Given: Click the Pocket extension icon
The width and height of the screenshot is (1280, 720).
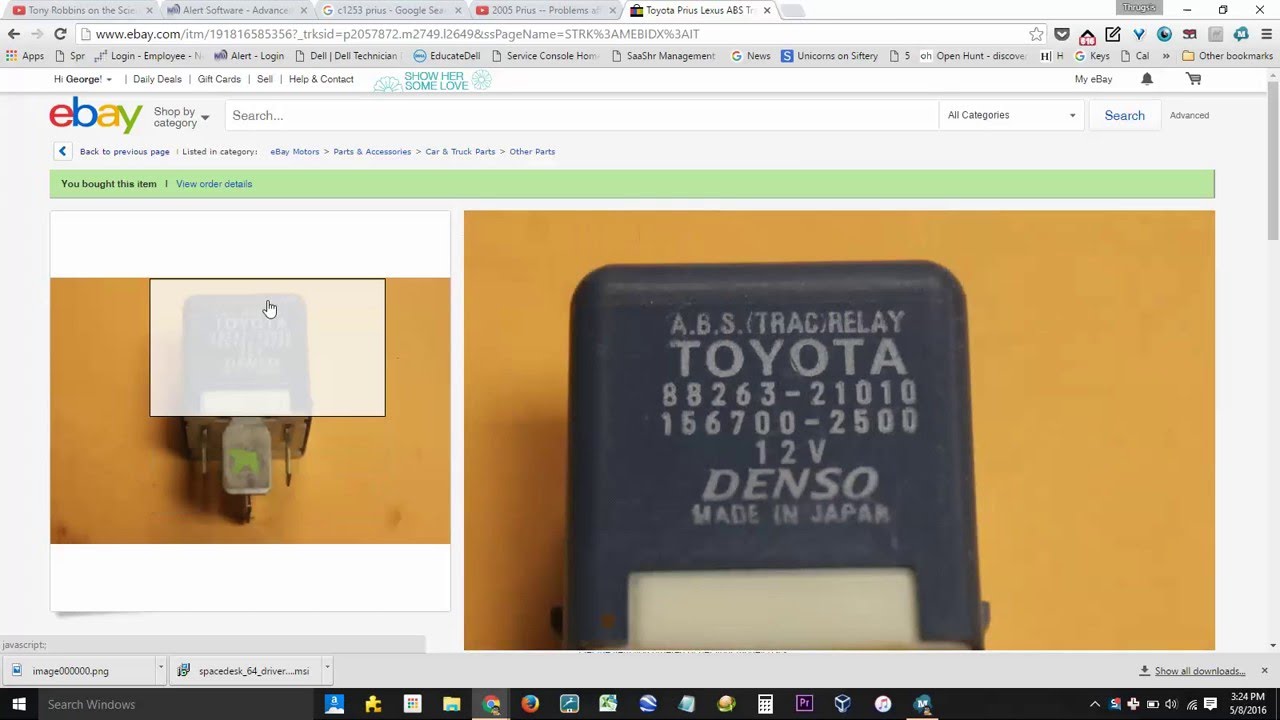Looking at the screenshot, I should [x=1062, y=34].
